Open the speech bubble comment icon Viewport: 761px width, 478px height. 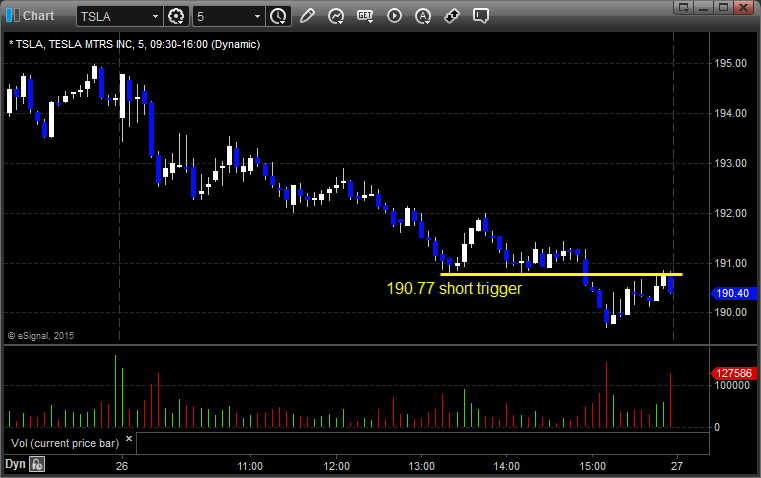pos(481,16)
